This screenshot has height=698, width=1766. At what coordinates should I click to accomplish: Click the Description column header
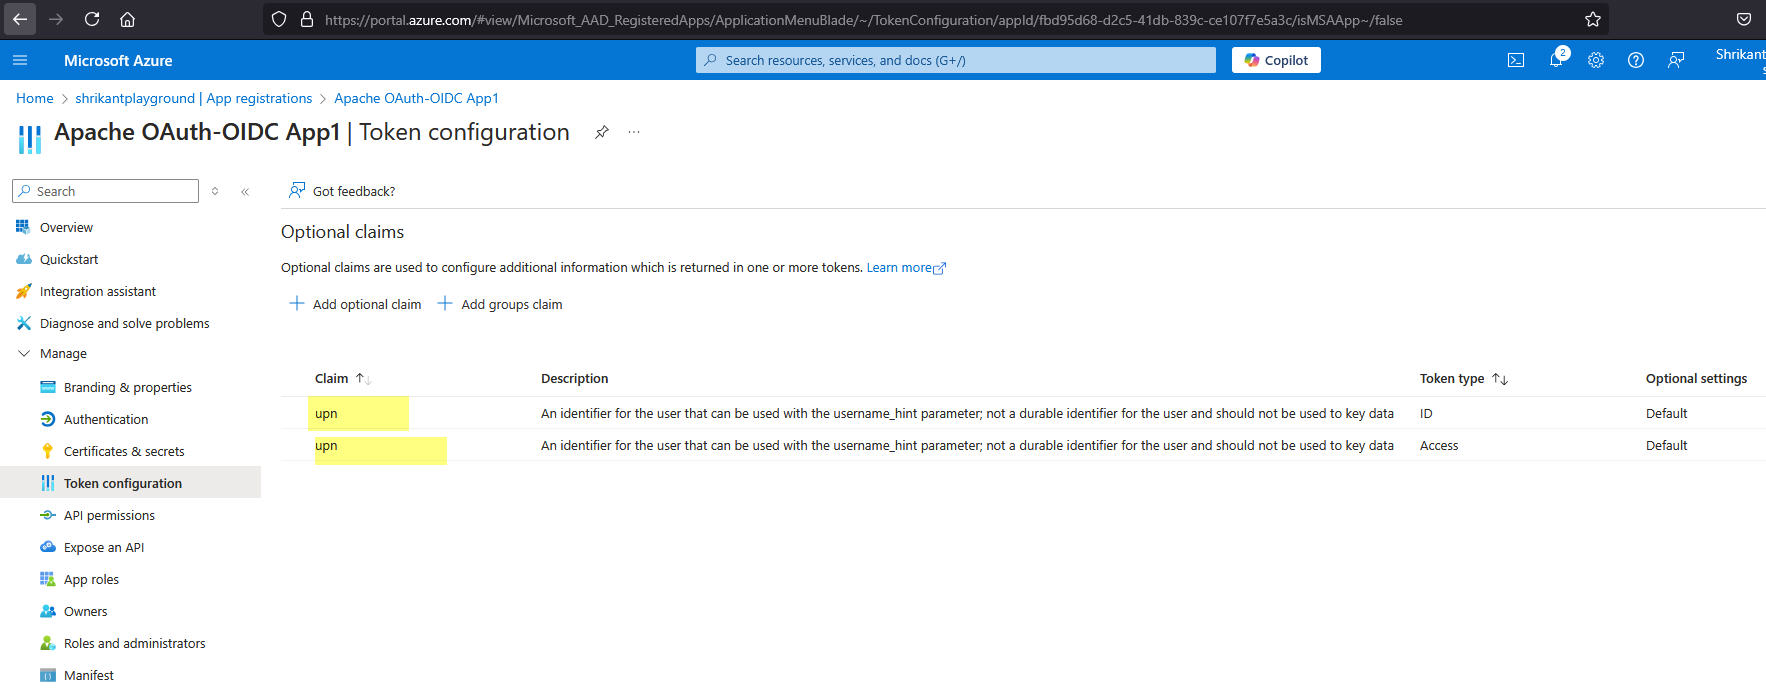pos(574,378)
